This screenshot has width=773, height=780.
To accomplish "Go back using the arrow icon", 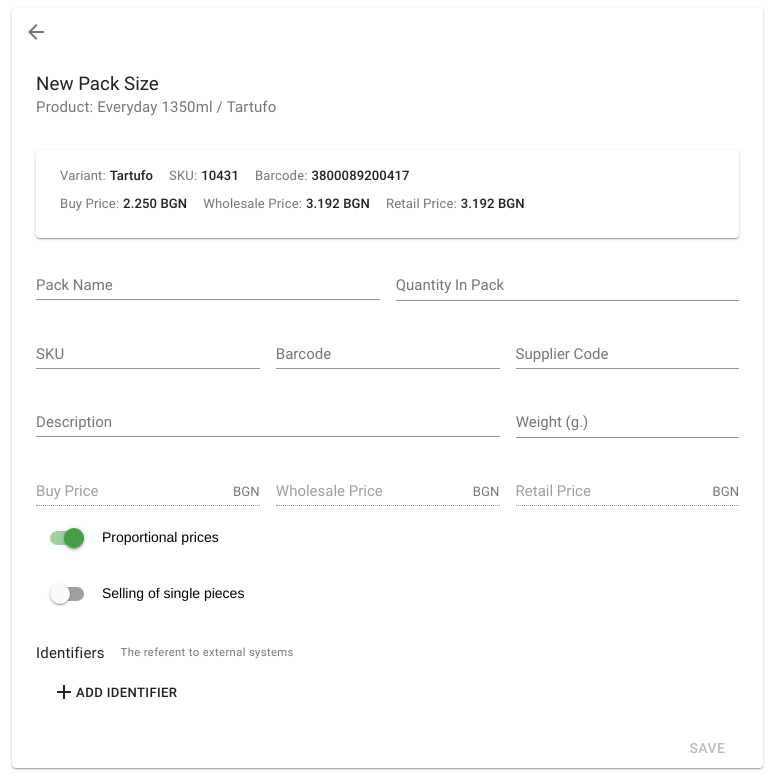I will (36, 32).
